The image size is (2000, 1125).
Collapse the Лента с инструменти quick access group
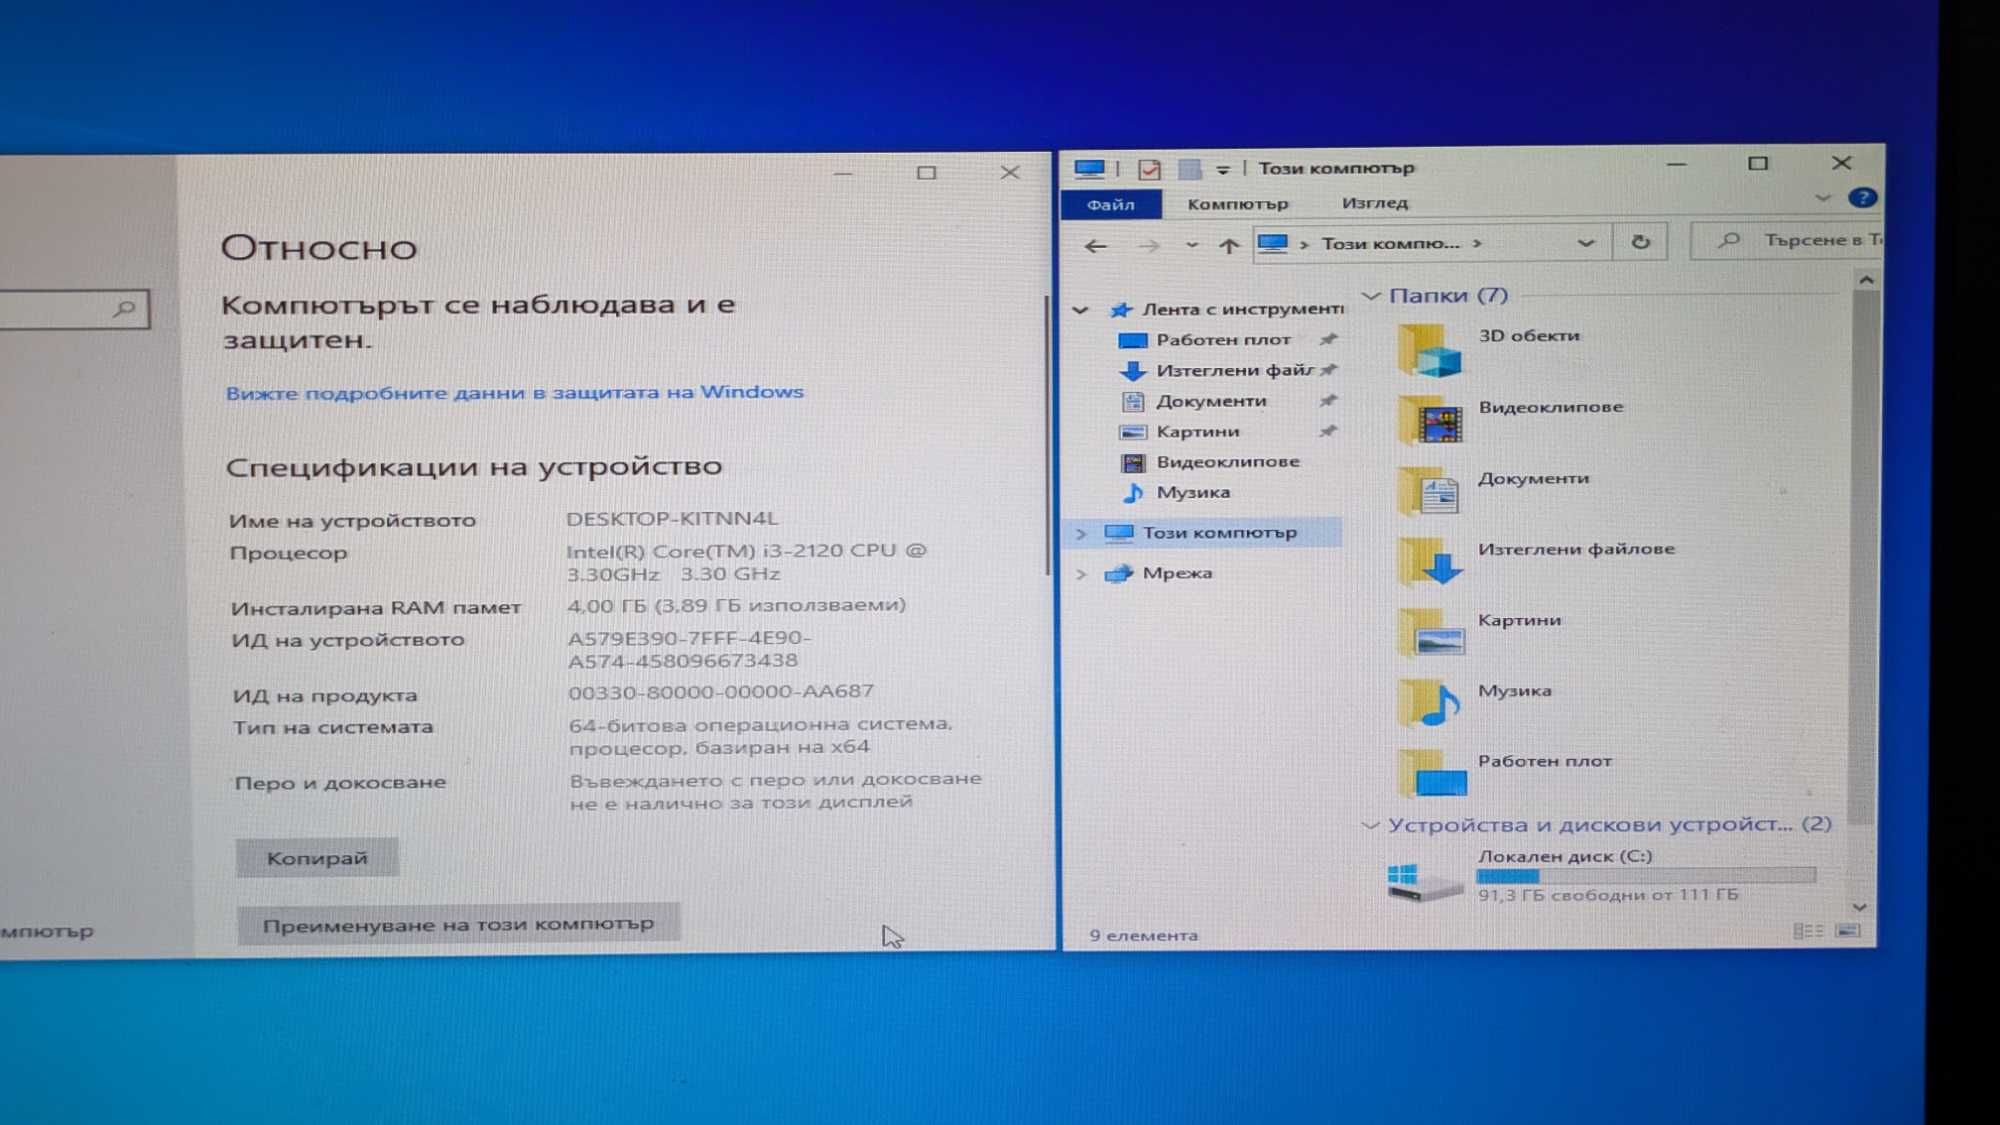(x=1080, y=310)
